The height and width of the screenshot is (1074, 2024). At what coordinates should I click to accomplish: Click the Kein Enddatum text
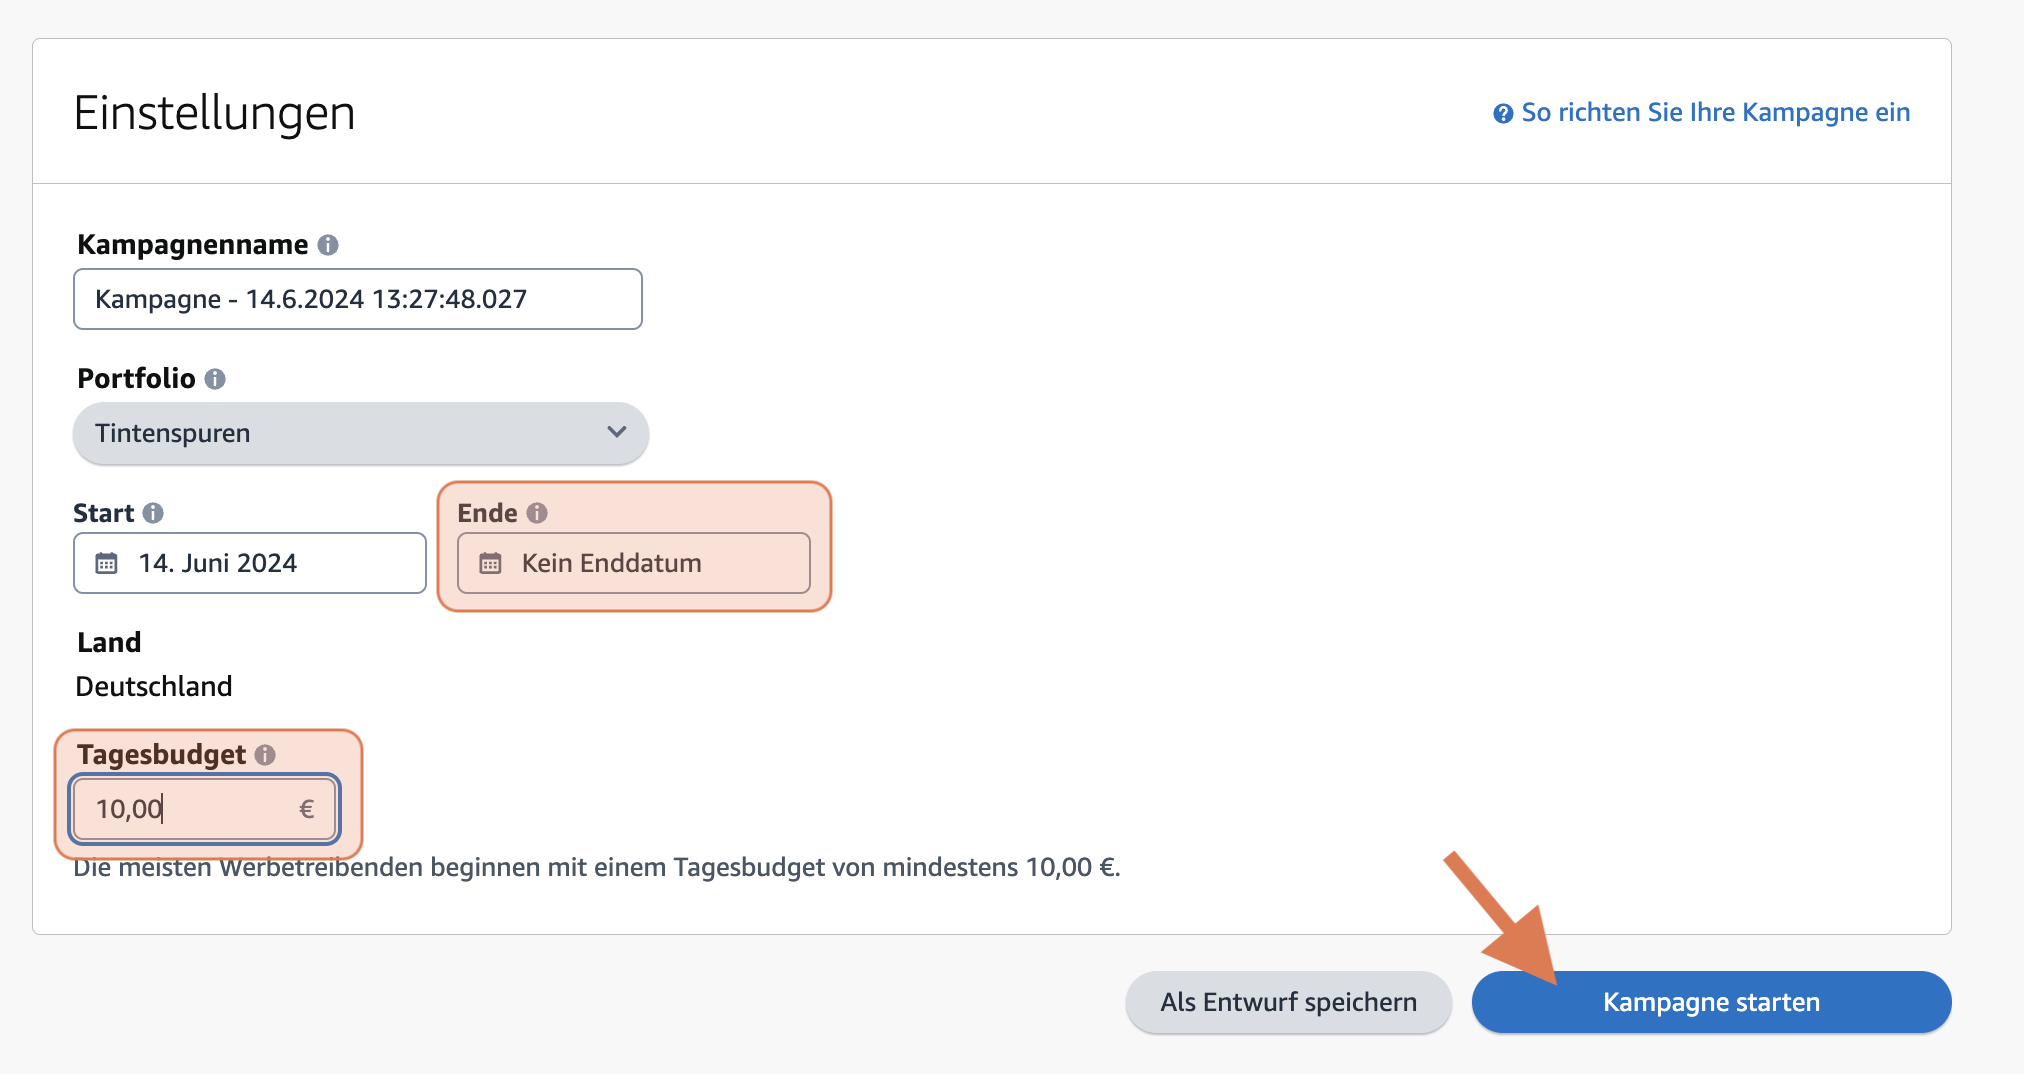(611, 563)
